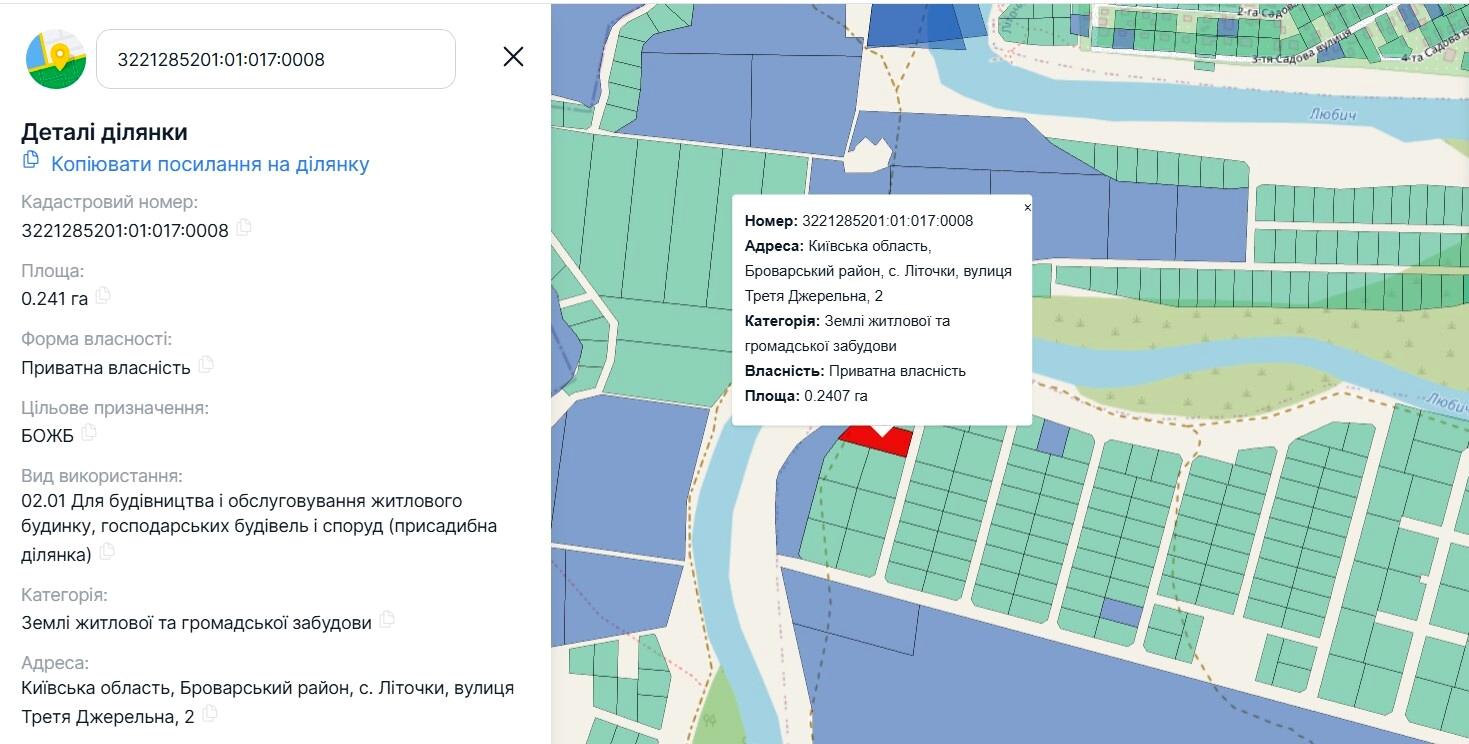The height and width of the screenshot is (744, 1469).
Task: Close the parcel info popup on the map
Action: [x=1027, y=208]
